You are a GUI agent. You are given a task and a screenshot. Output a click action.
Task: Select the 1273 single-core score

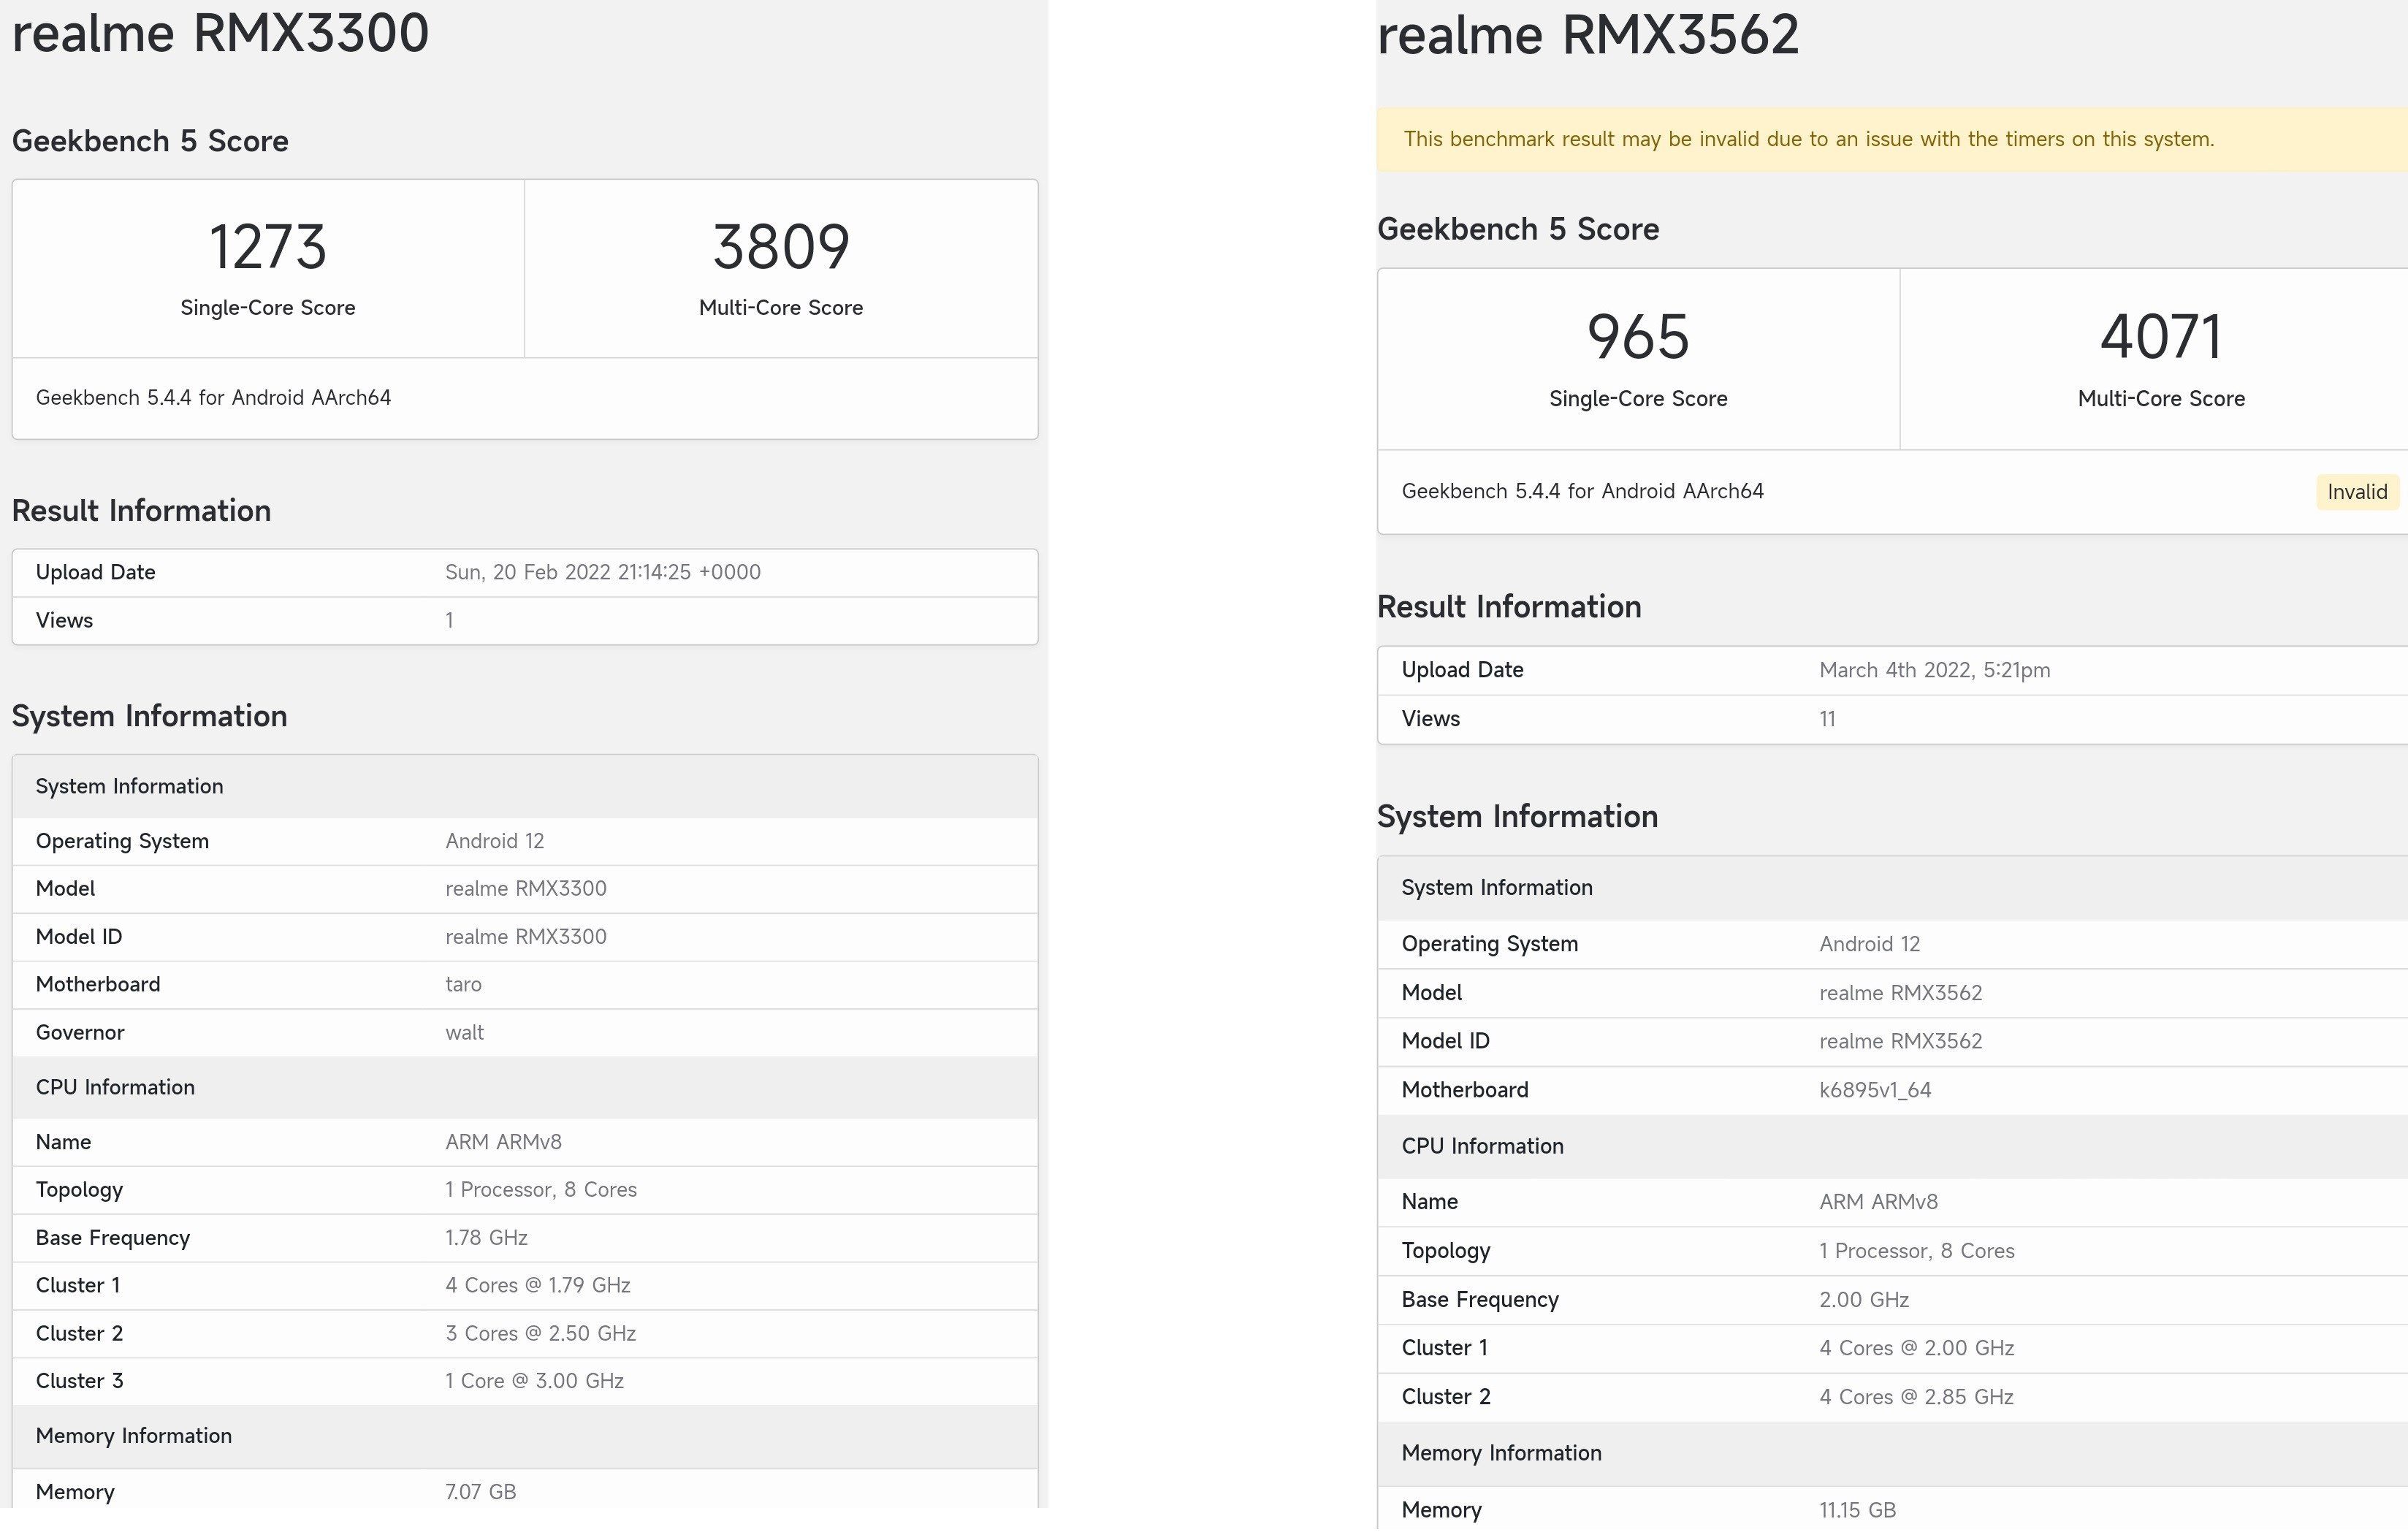point(268,247)
